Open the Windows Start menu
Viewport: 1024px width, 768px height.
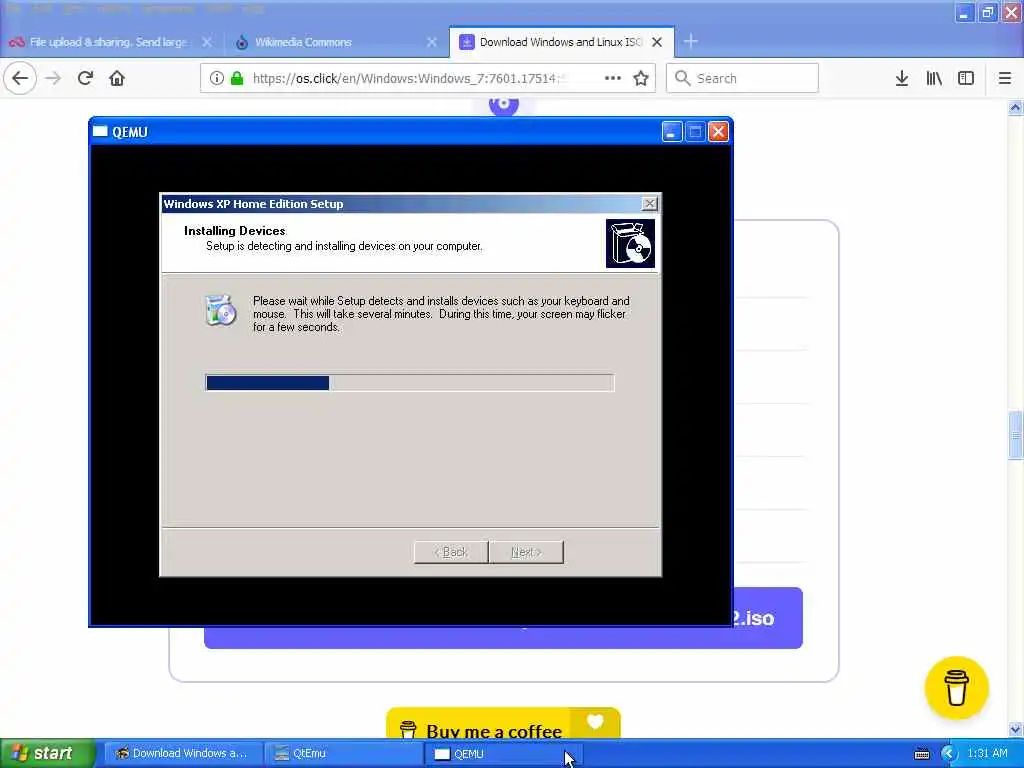pos(47,754)
